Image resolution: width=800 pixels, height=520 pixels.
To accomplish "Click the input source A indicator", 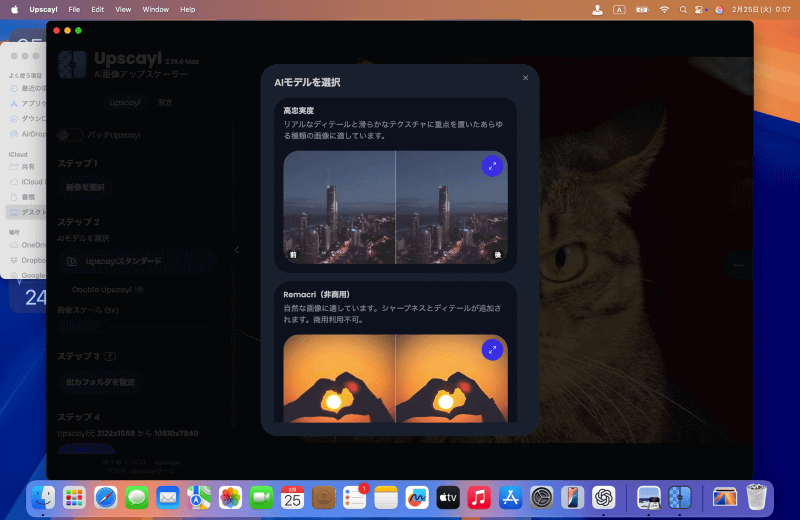I will [619, 9].
